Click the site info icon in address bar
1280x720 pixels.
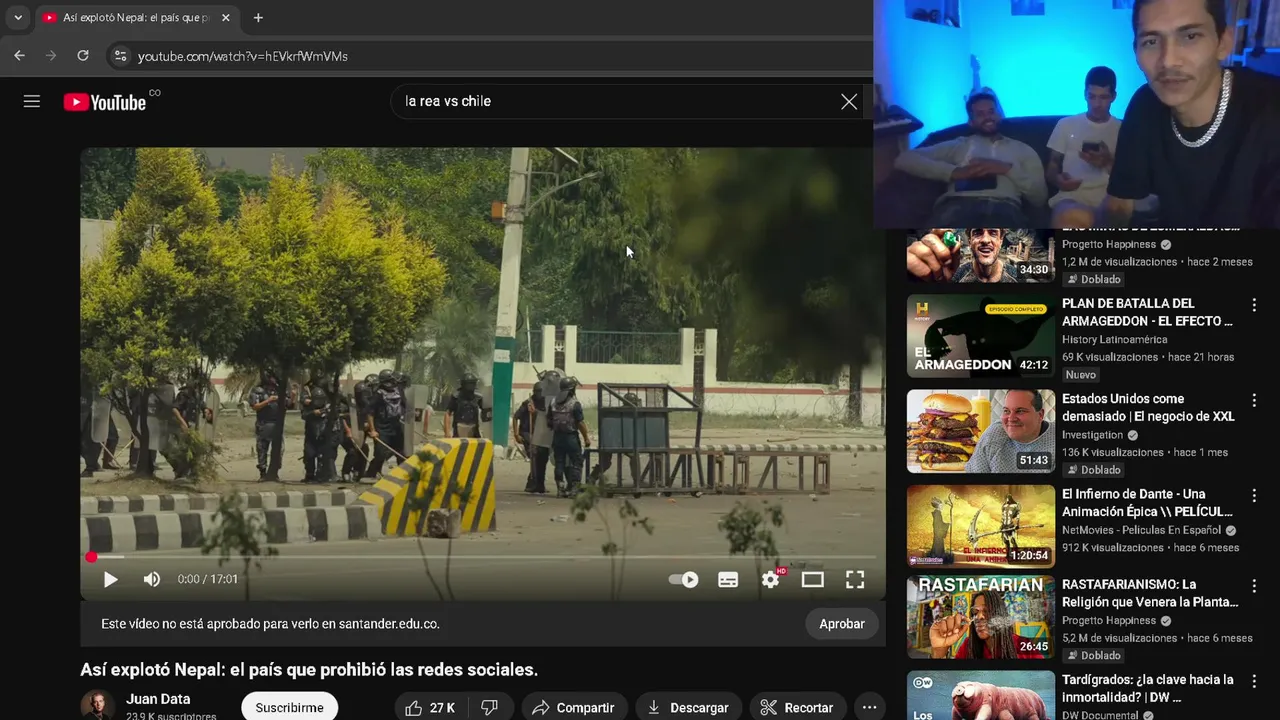120,56
